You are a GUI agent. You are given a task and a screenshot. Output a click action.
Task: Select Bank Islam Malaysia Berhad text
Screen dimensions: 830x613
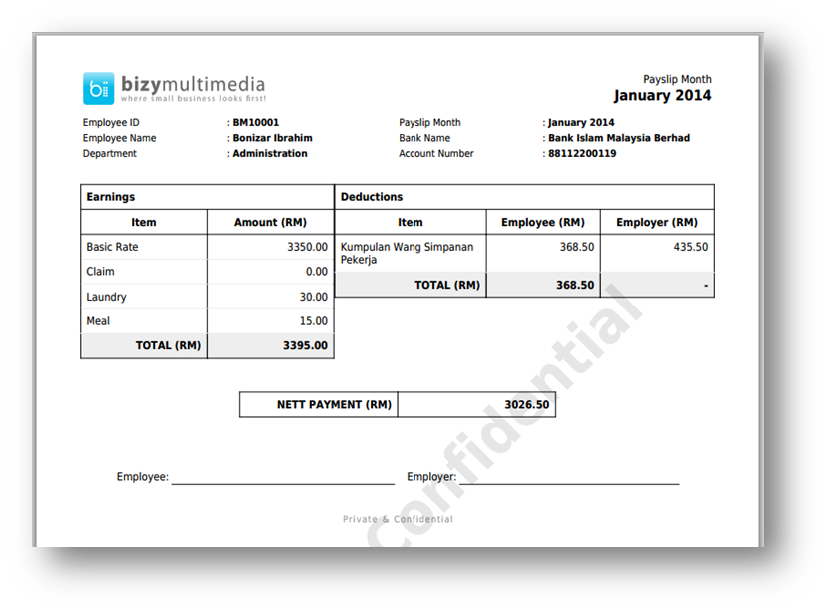(x=619, y=138)
